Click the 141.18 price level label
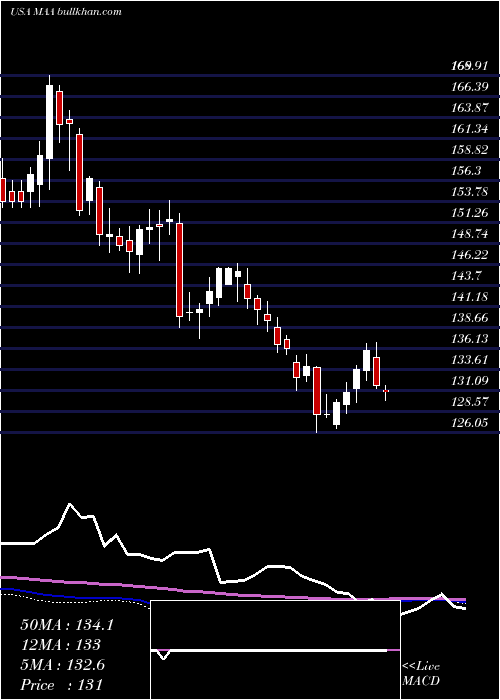500x700 pixels. click(x=469, y=296)
